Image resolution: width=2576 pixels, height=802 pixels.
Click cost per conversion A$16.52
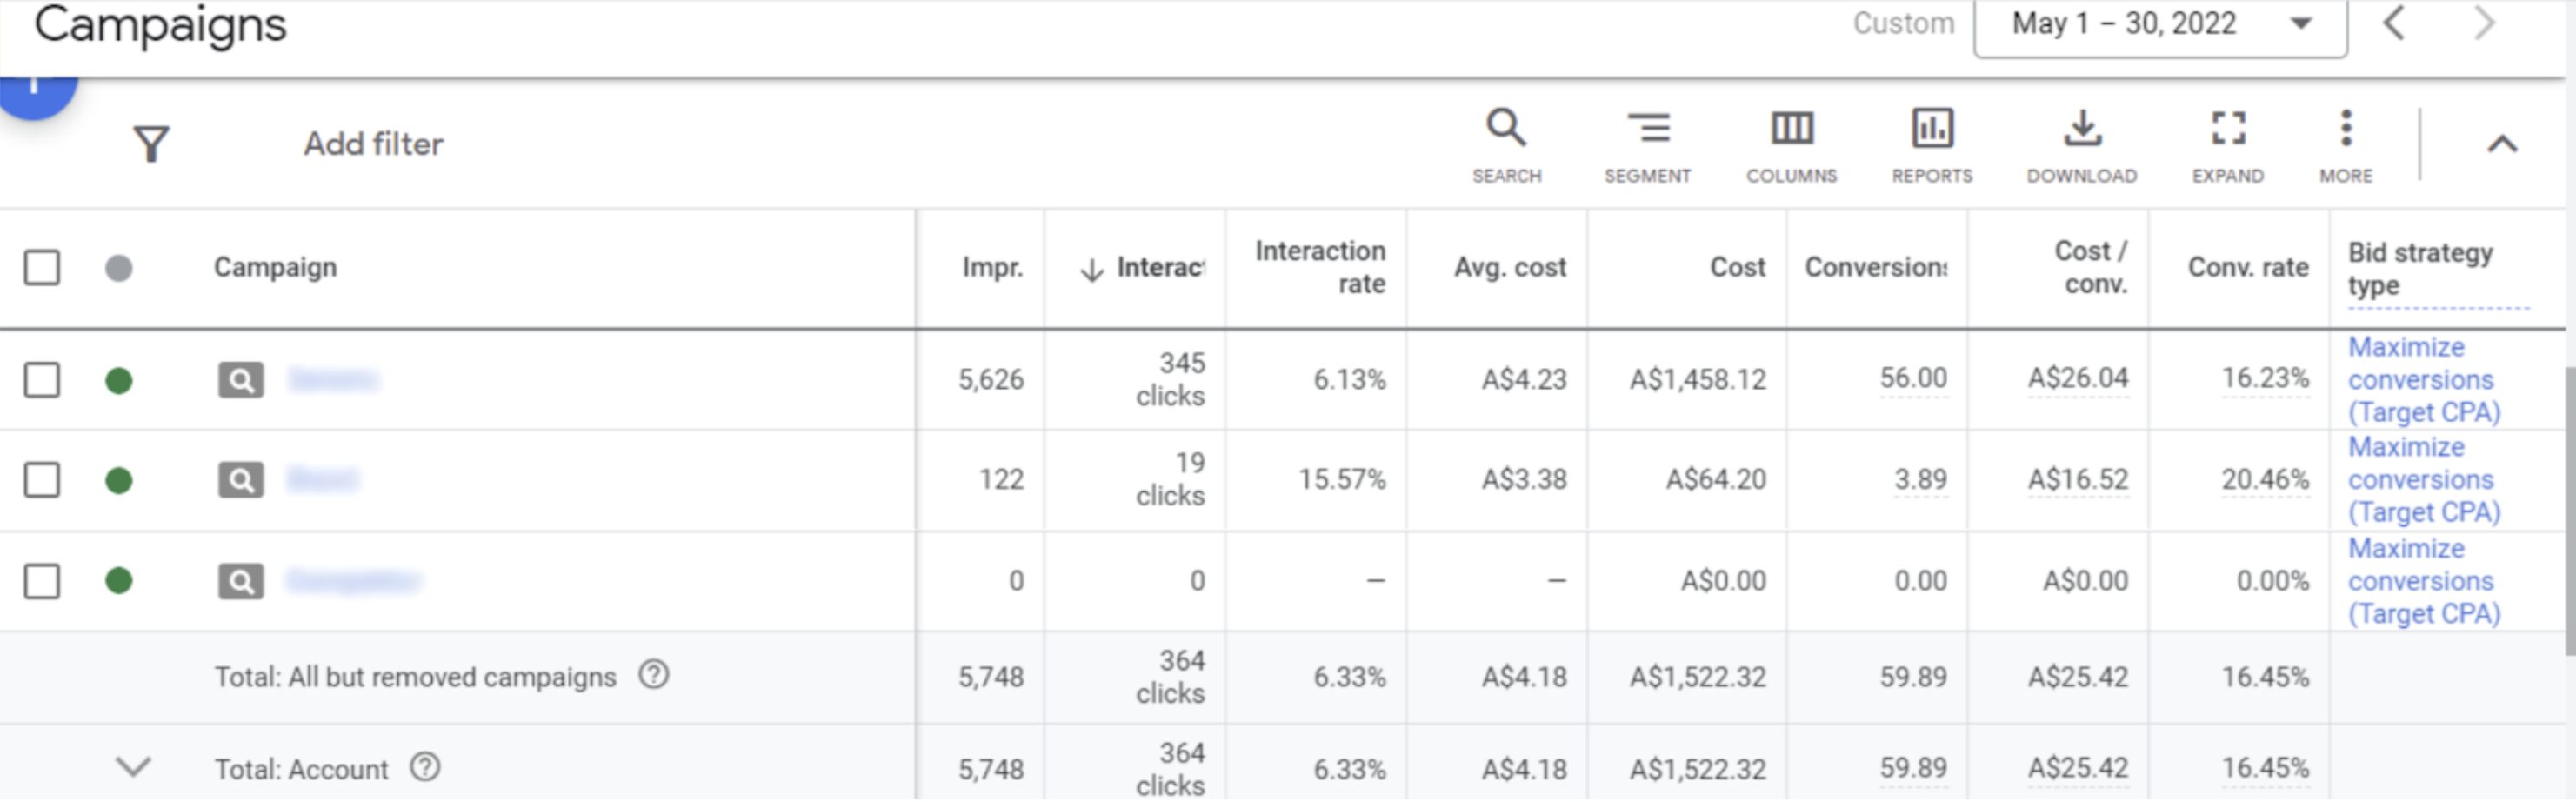pyautogui.click(x=2078, y=480)
